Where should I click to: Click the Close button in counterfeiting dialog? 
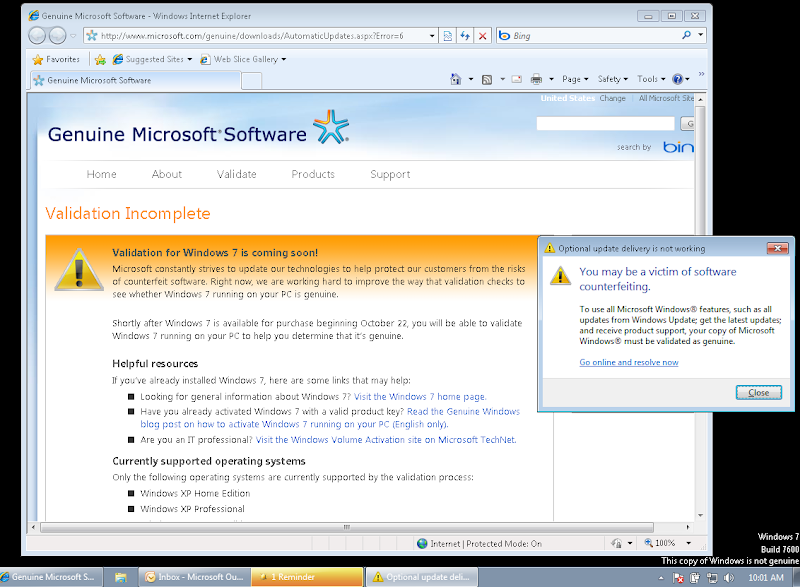pyautogui.click(x=759, y=392)
